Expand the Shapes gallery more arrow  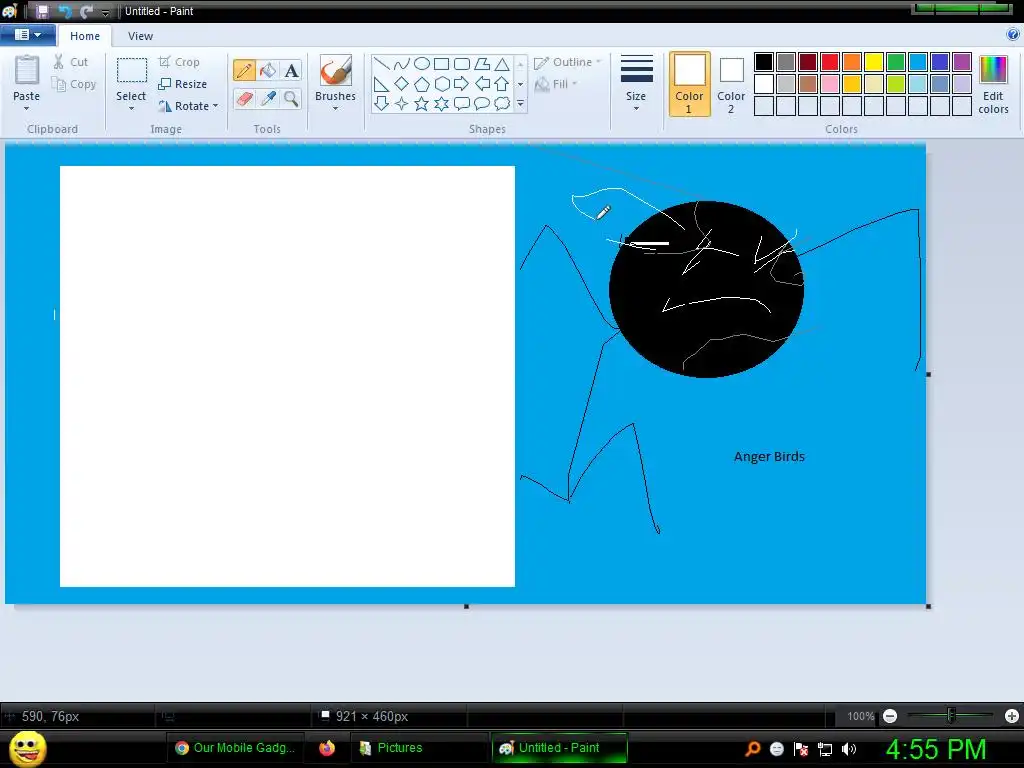pos(520,103)
